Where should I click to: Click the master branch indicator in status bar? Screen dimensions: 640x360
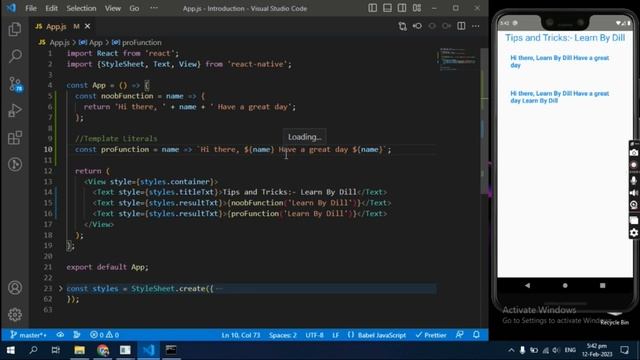click(x=28, y=335)
